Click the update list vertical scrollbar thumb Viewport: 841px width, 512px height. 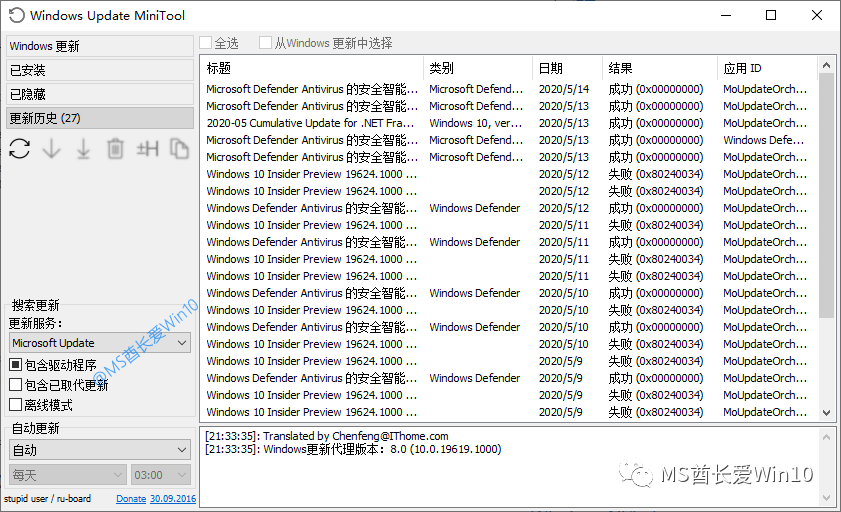(x=827, y=196)
